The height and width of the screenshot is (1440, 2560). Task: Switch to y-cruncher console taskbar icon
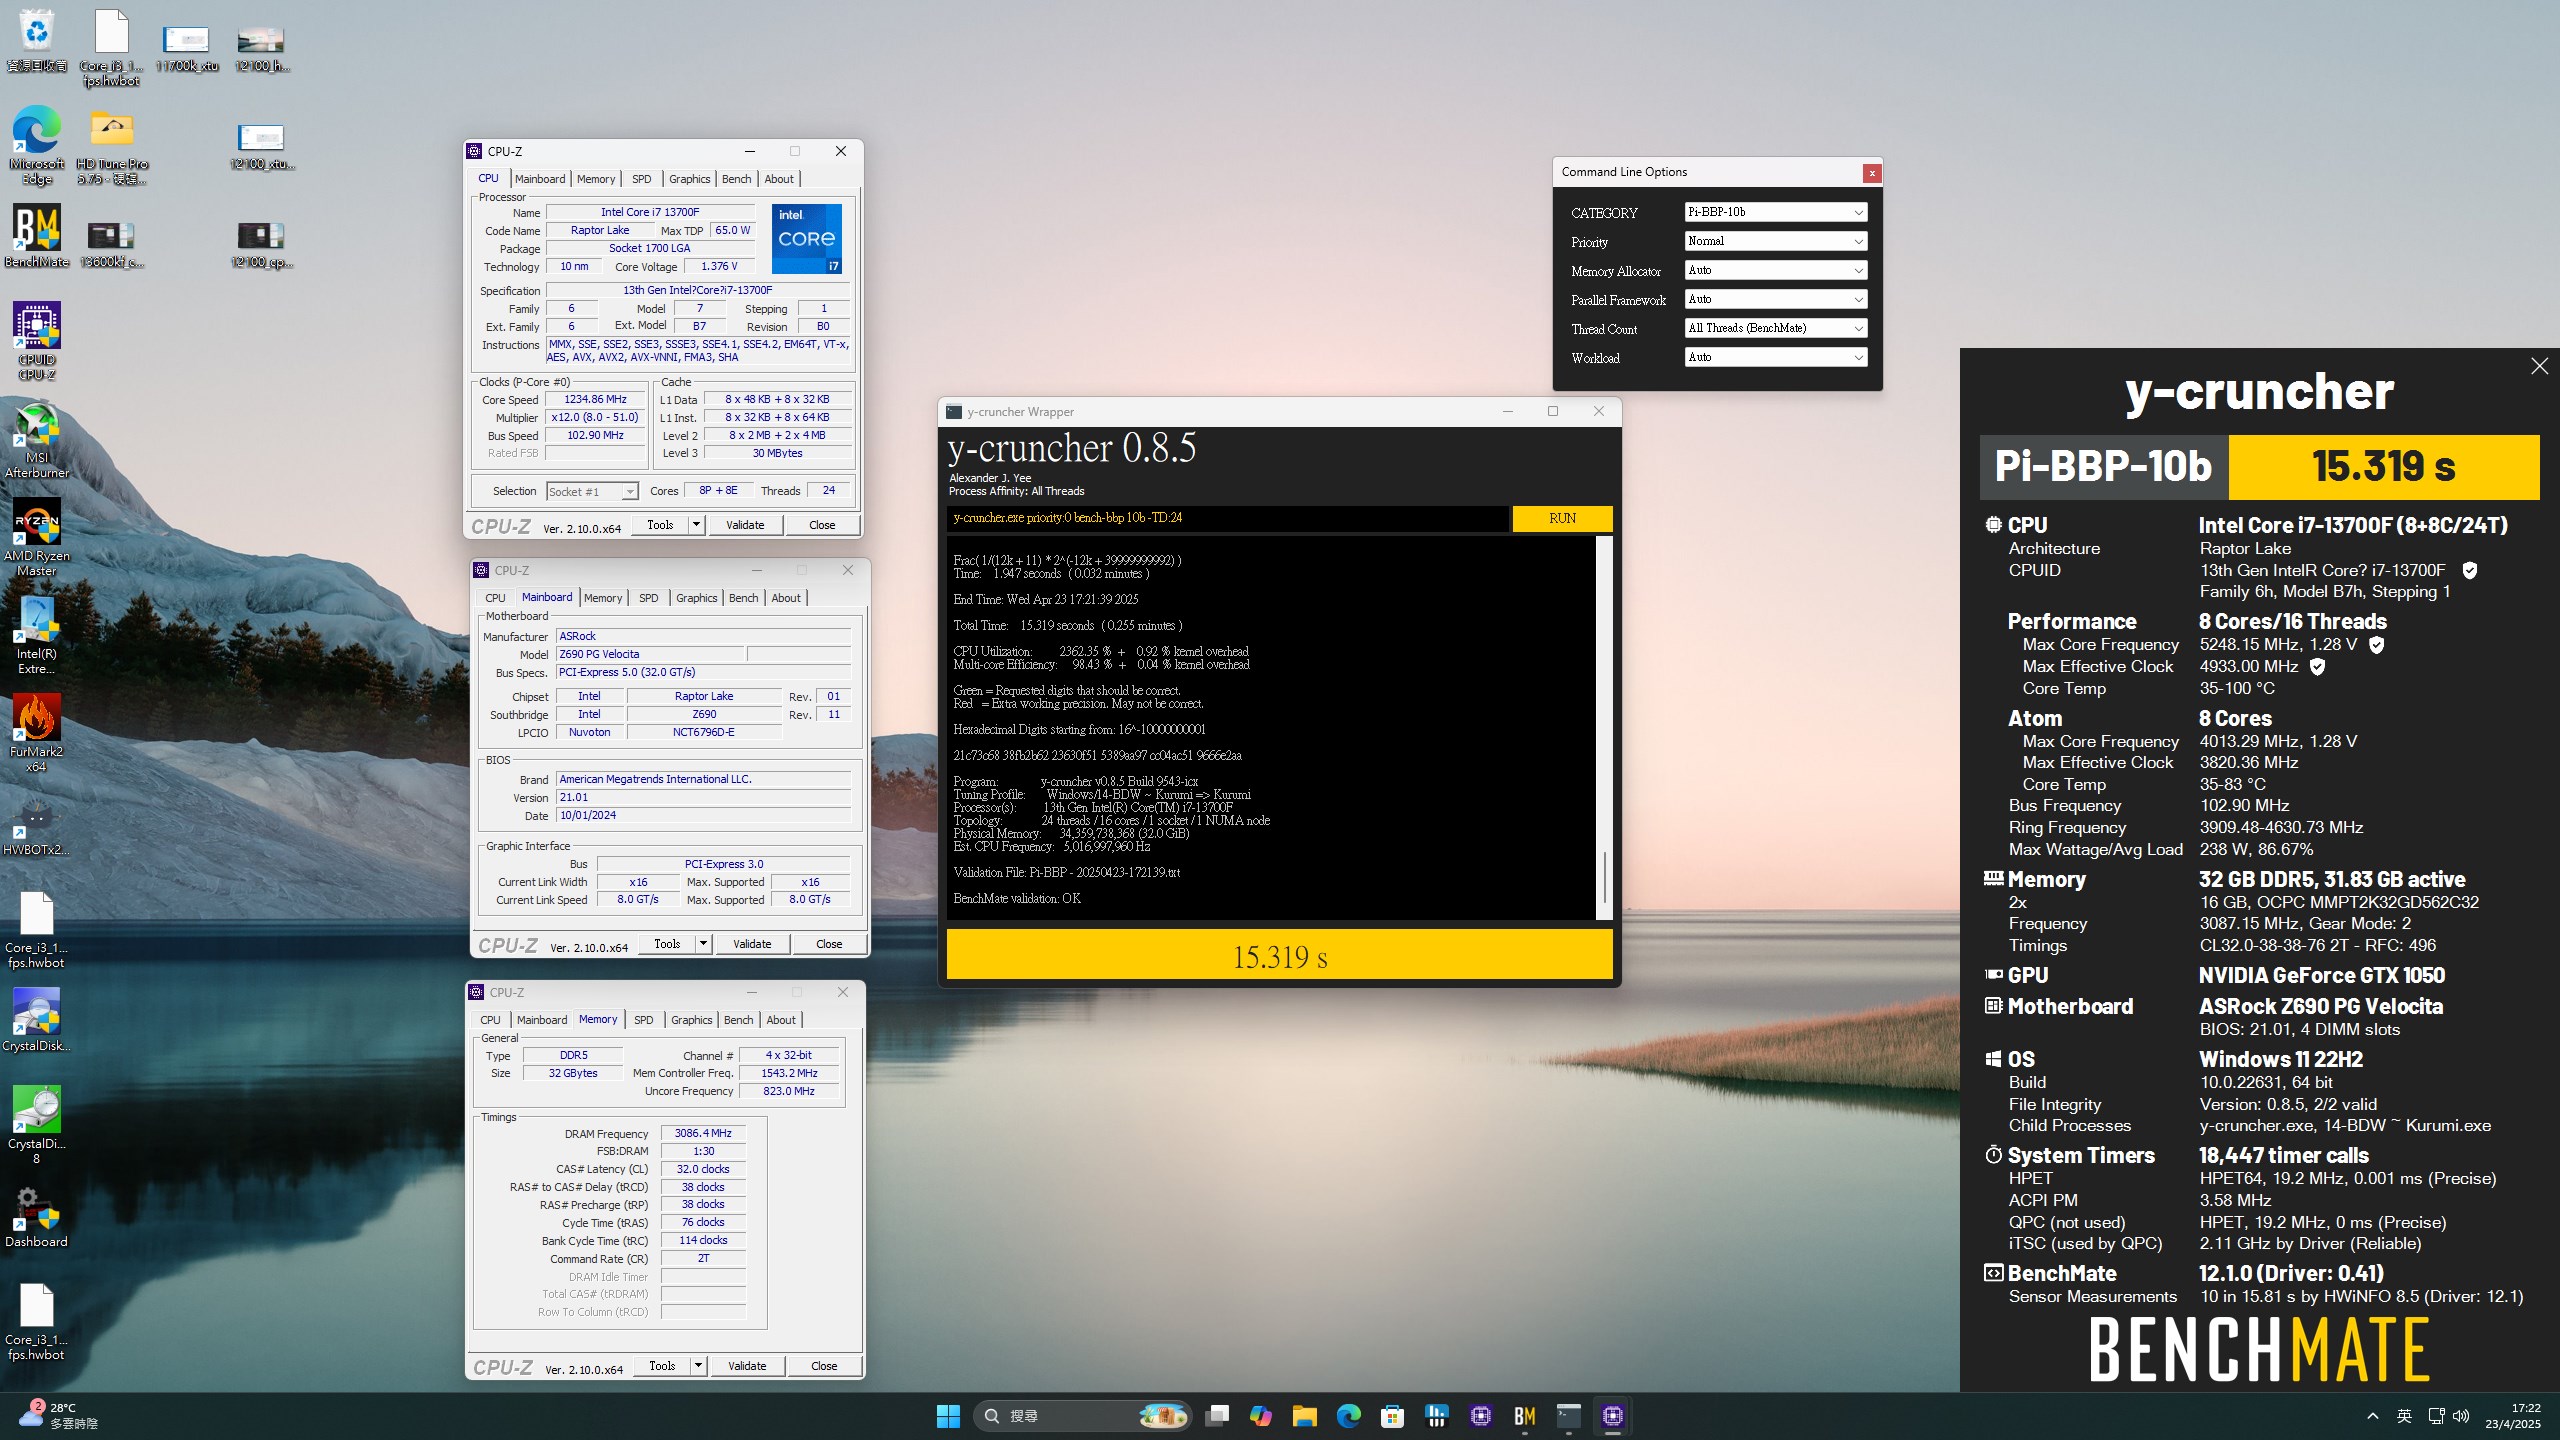tap(1569, 1416)
